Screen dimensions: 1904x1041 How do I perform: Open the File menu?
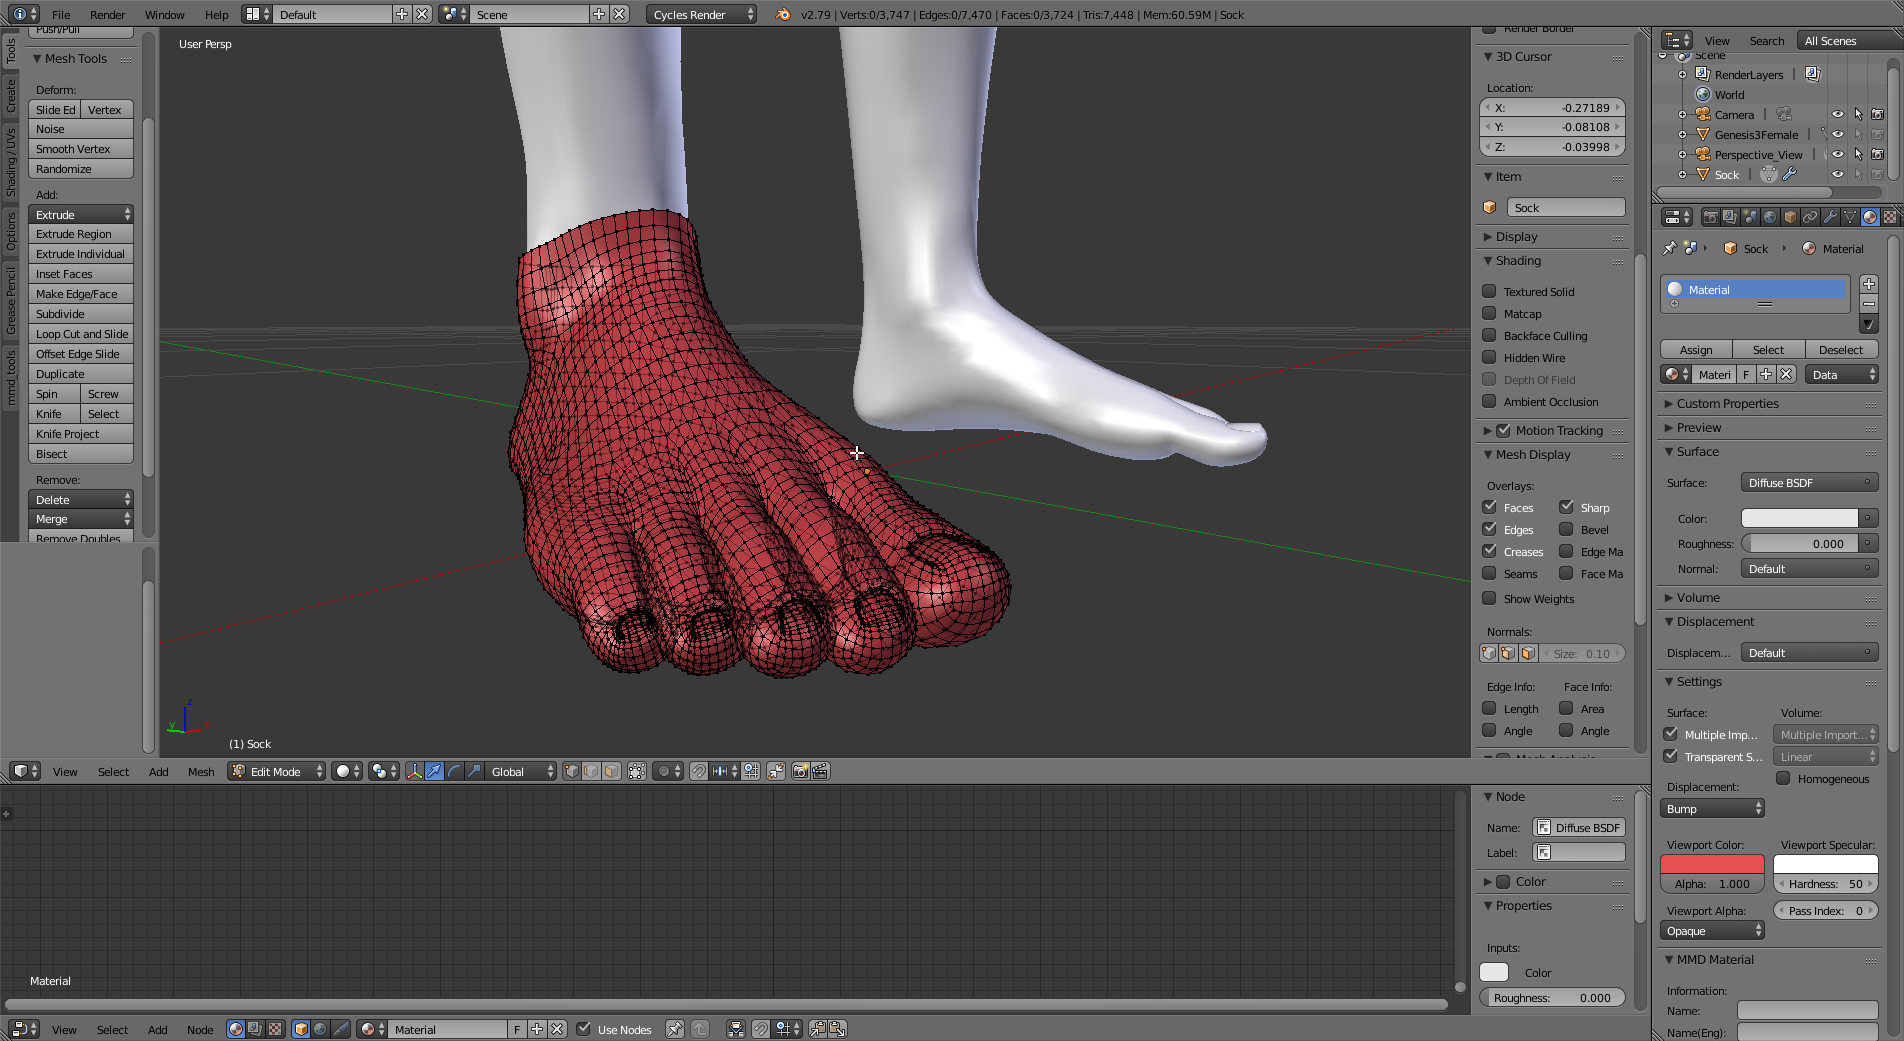61,14
